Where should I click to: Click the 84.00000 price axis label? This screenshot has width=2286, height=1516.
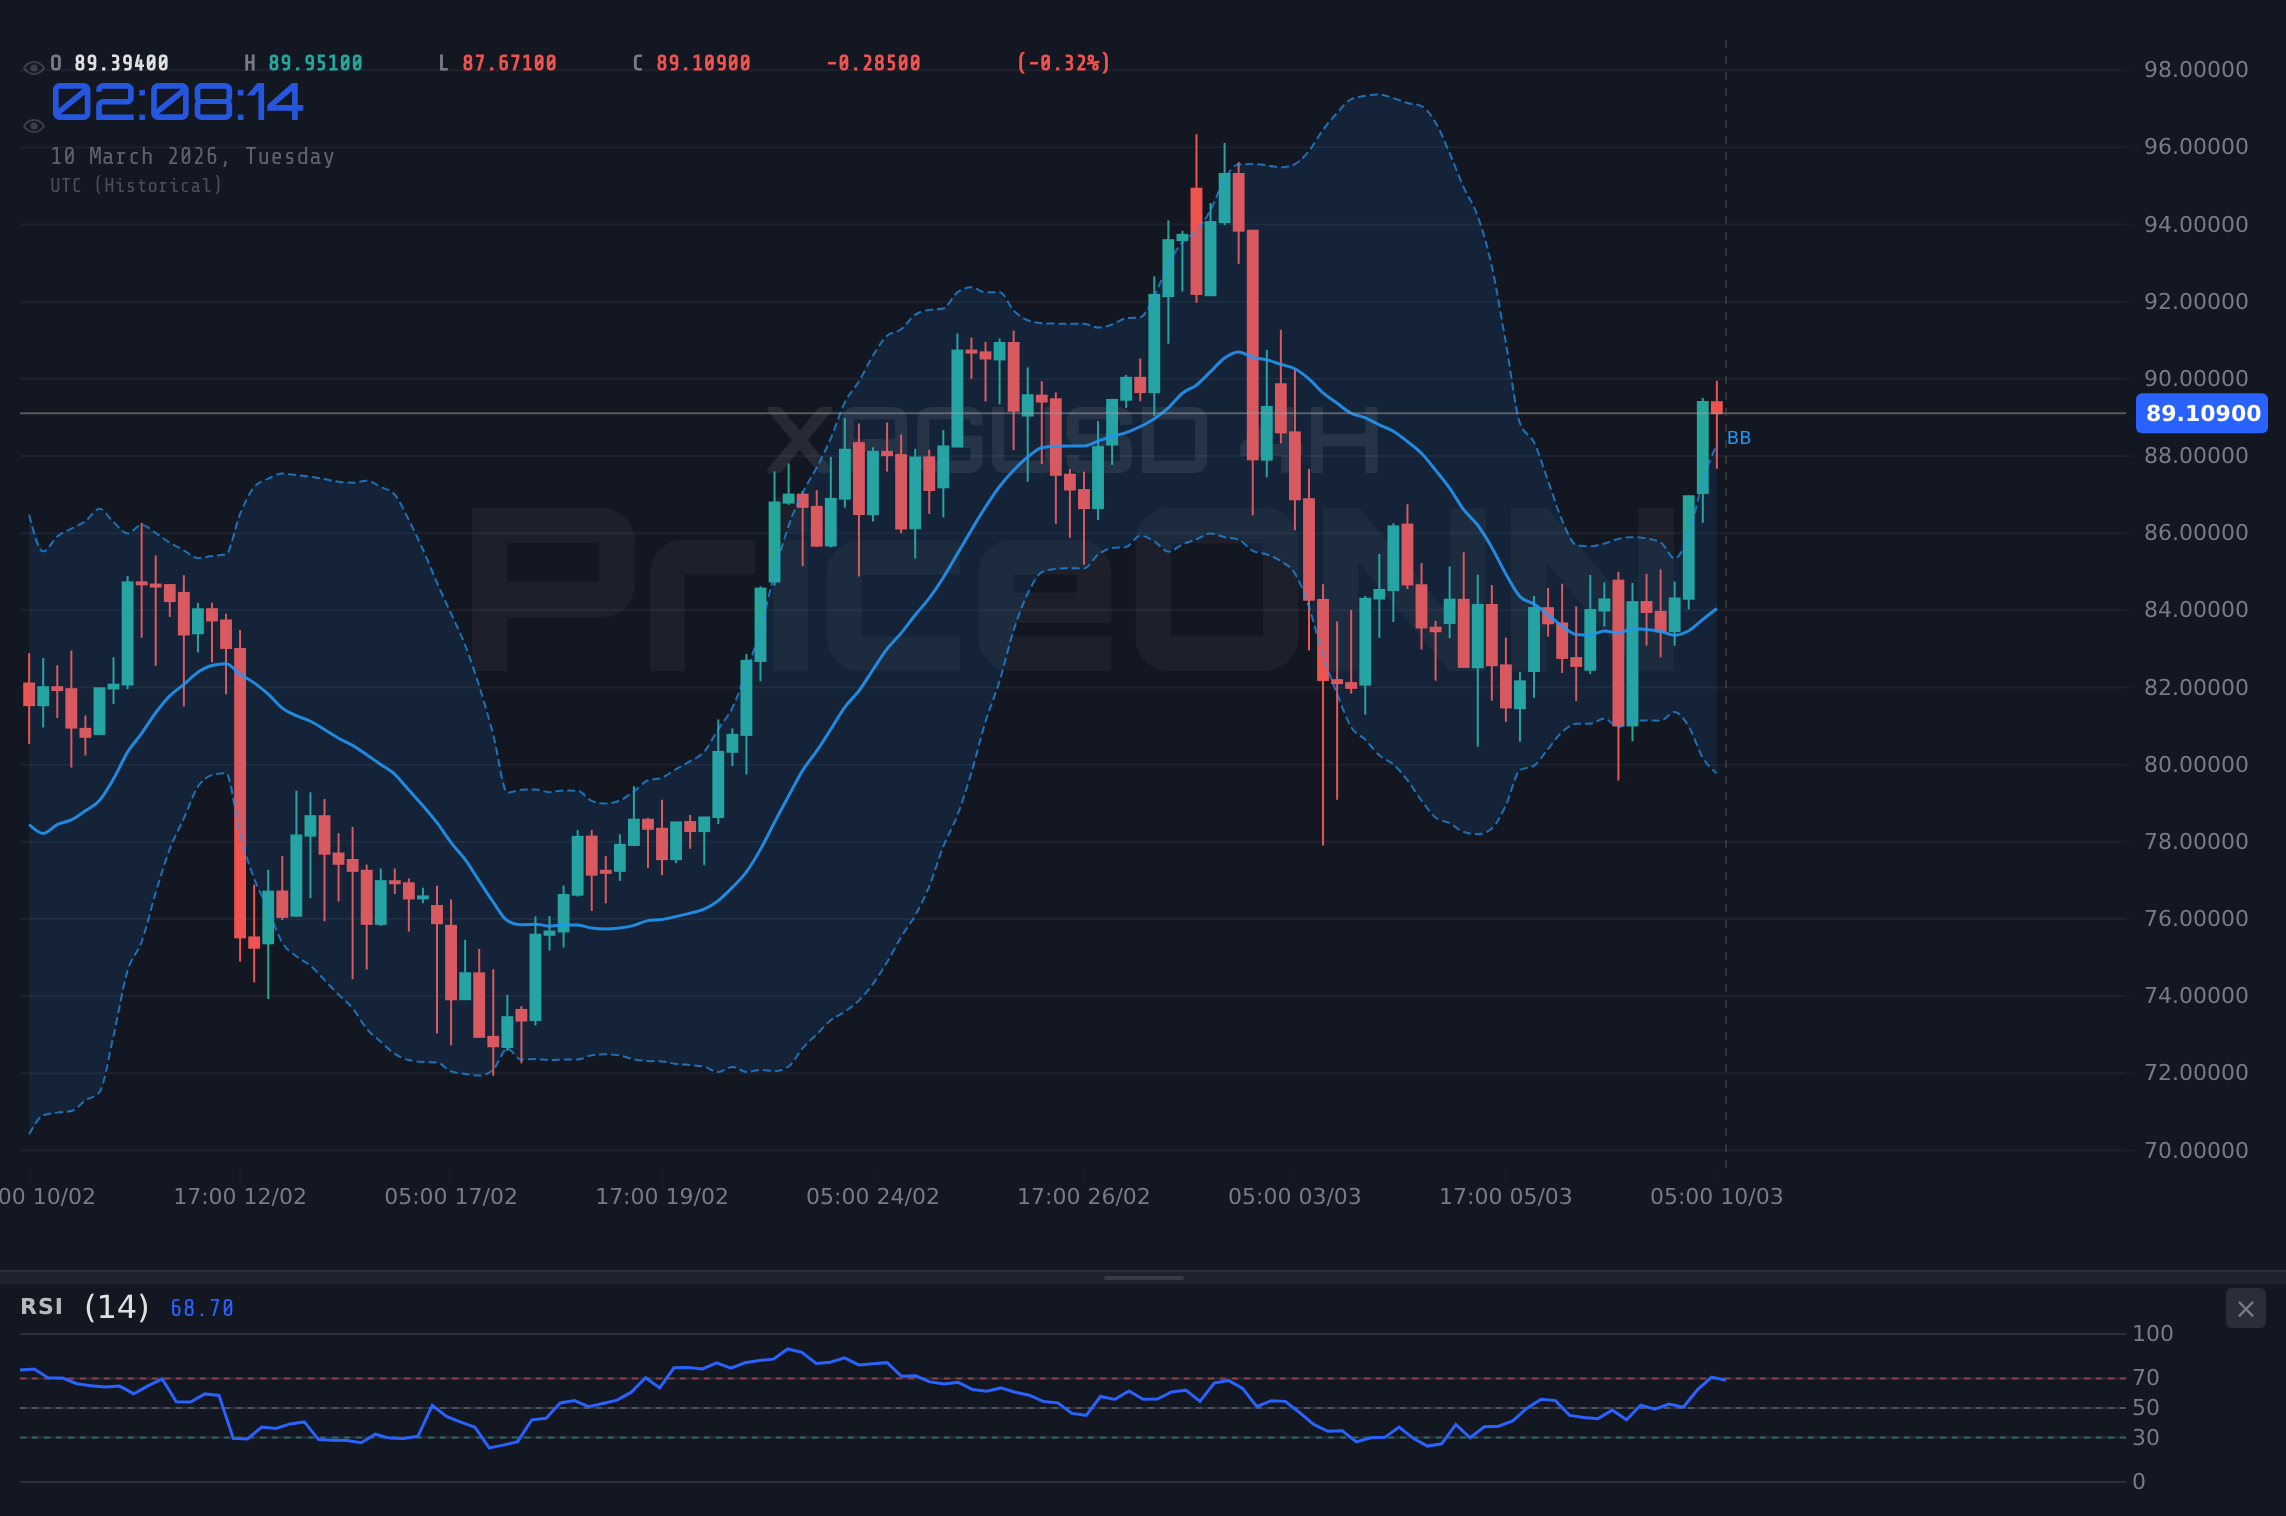2196,610
